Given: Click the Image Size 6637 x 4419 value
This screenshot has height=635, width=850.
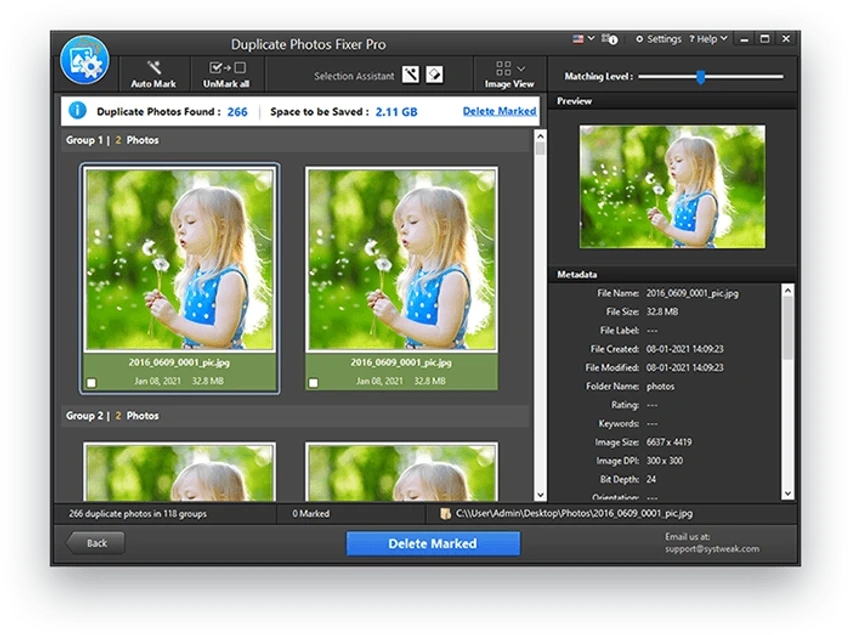Looking at the screenshot, I should pyautogui.click(x=668, y=442).
